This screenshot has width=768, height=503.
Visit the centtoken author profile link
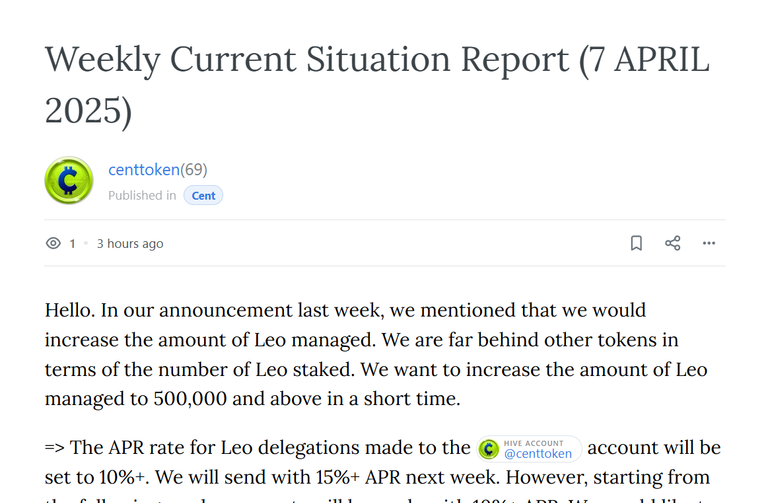[x=144, y=169]
